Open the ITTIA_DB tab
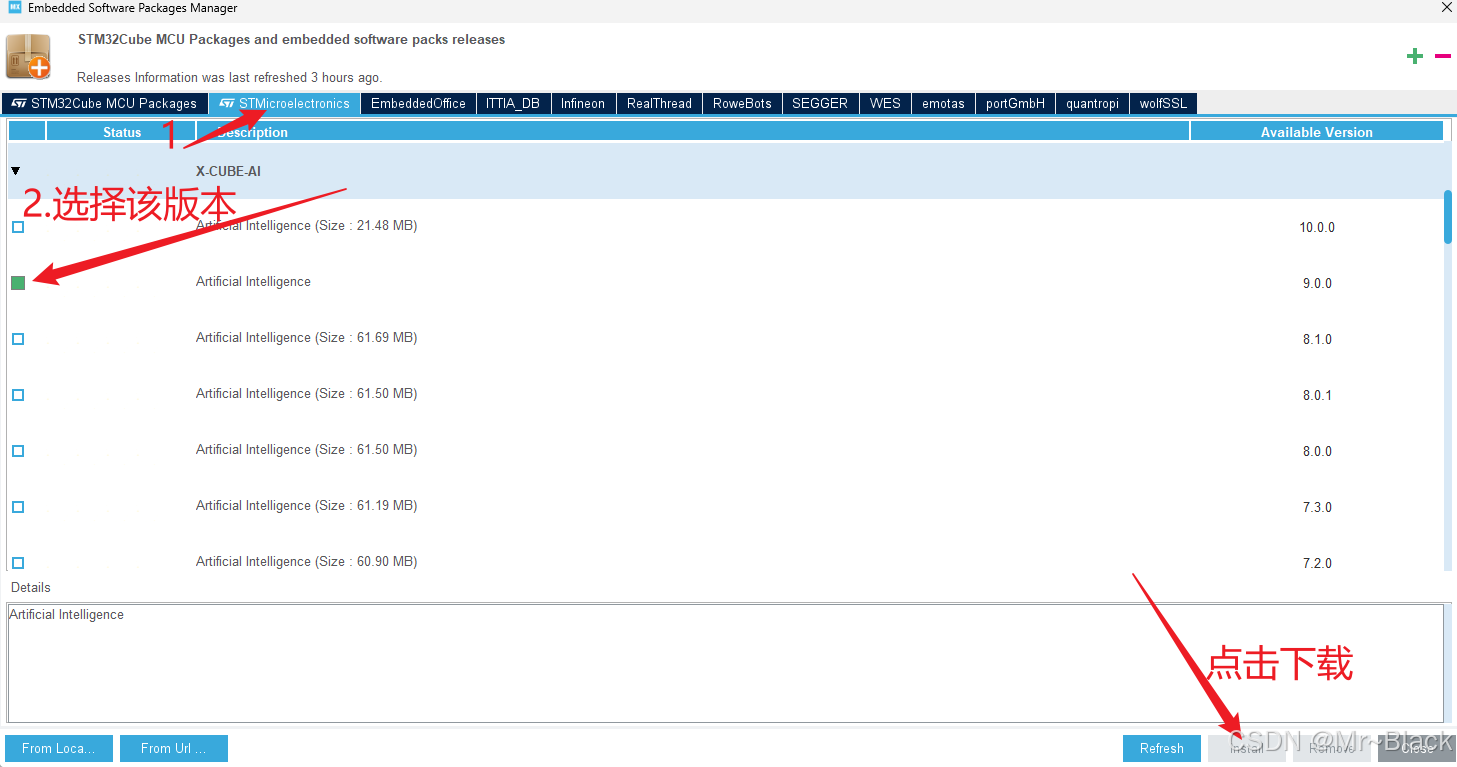Screen dimensions: 1457x767 pyautogui.click(x=513, y=103)
